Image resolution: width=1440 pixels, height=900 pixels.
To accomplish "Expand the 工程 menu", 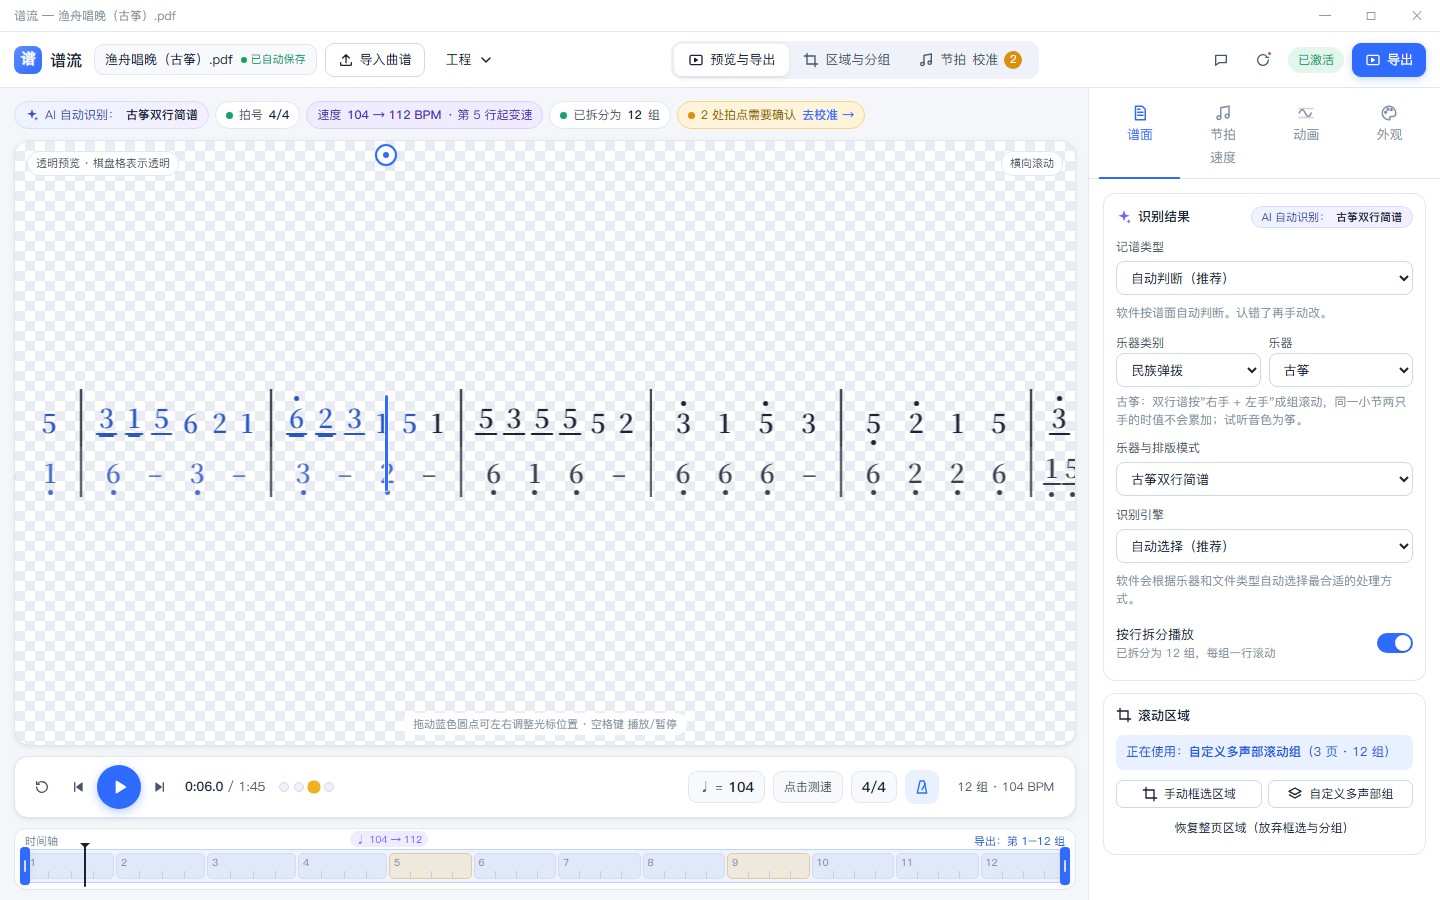I will click(x=469, y=60).
